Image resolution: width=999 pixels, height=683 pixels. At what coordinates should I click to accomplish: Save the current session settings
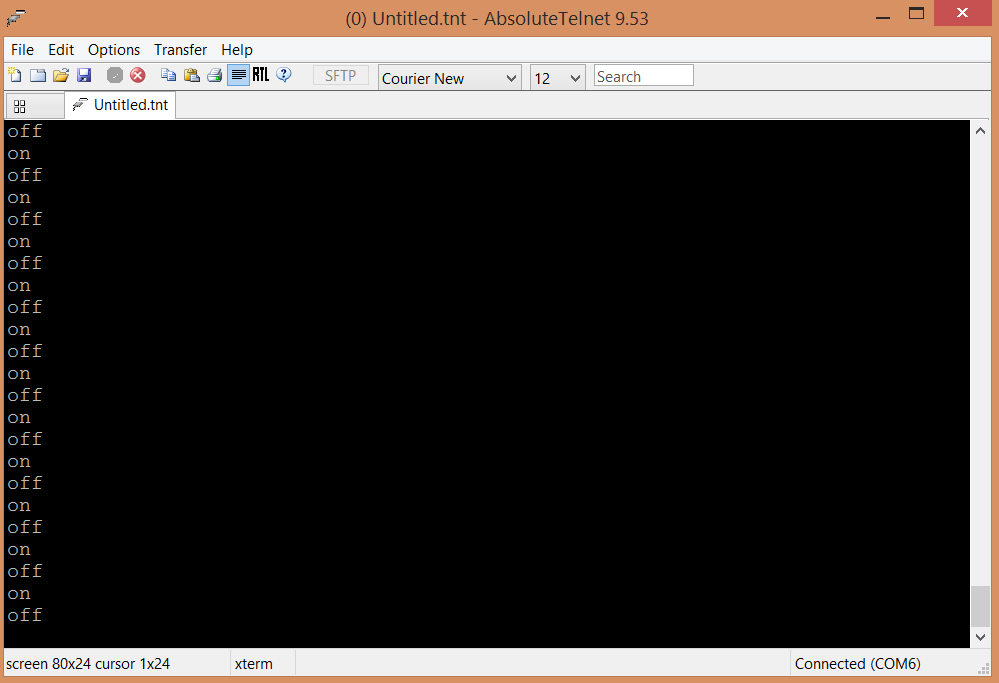coord(84,75)
